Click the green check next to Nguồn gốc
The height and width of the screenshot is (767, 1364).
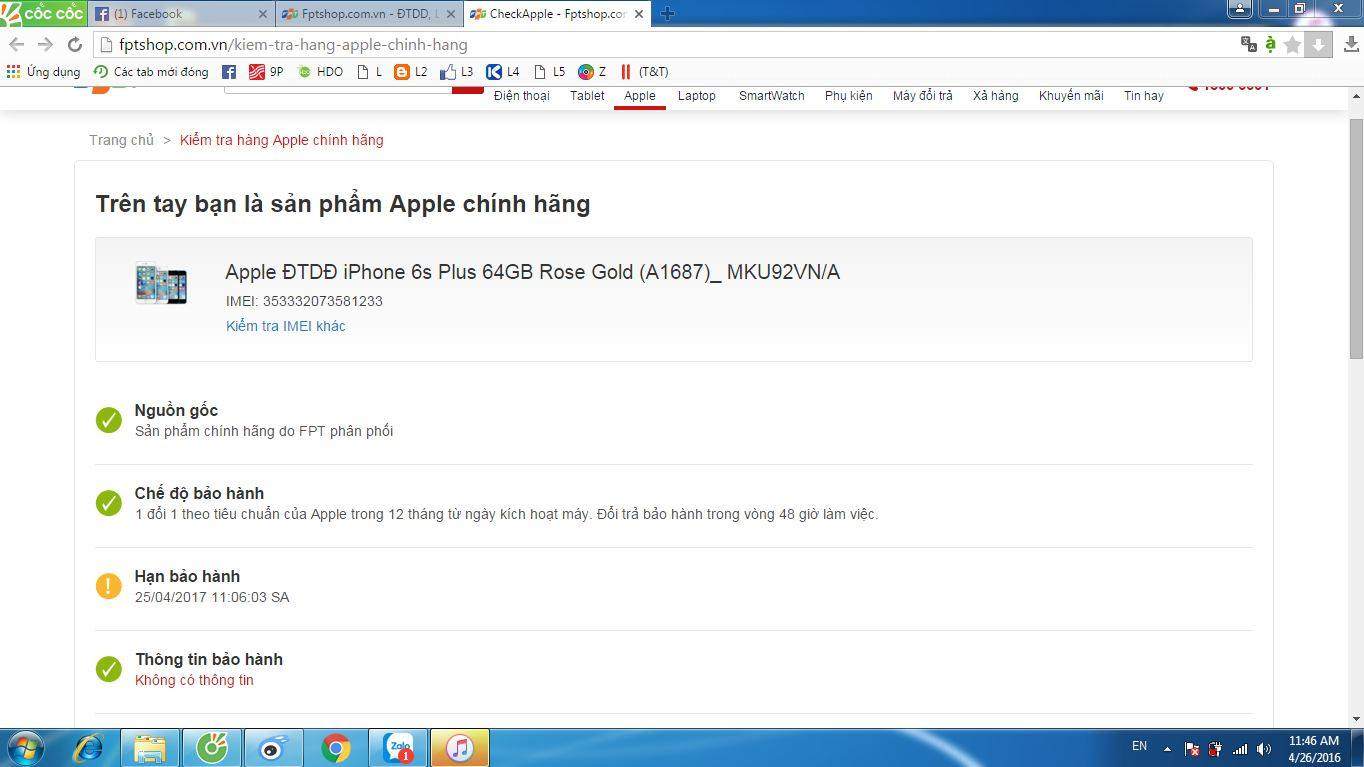(109, 420)
